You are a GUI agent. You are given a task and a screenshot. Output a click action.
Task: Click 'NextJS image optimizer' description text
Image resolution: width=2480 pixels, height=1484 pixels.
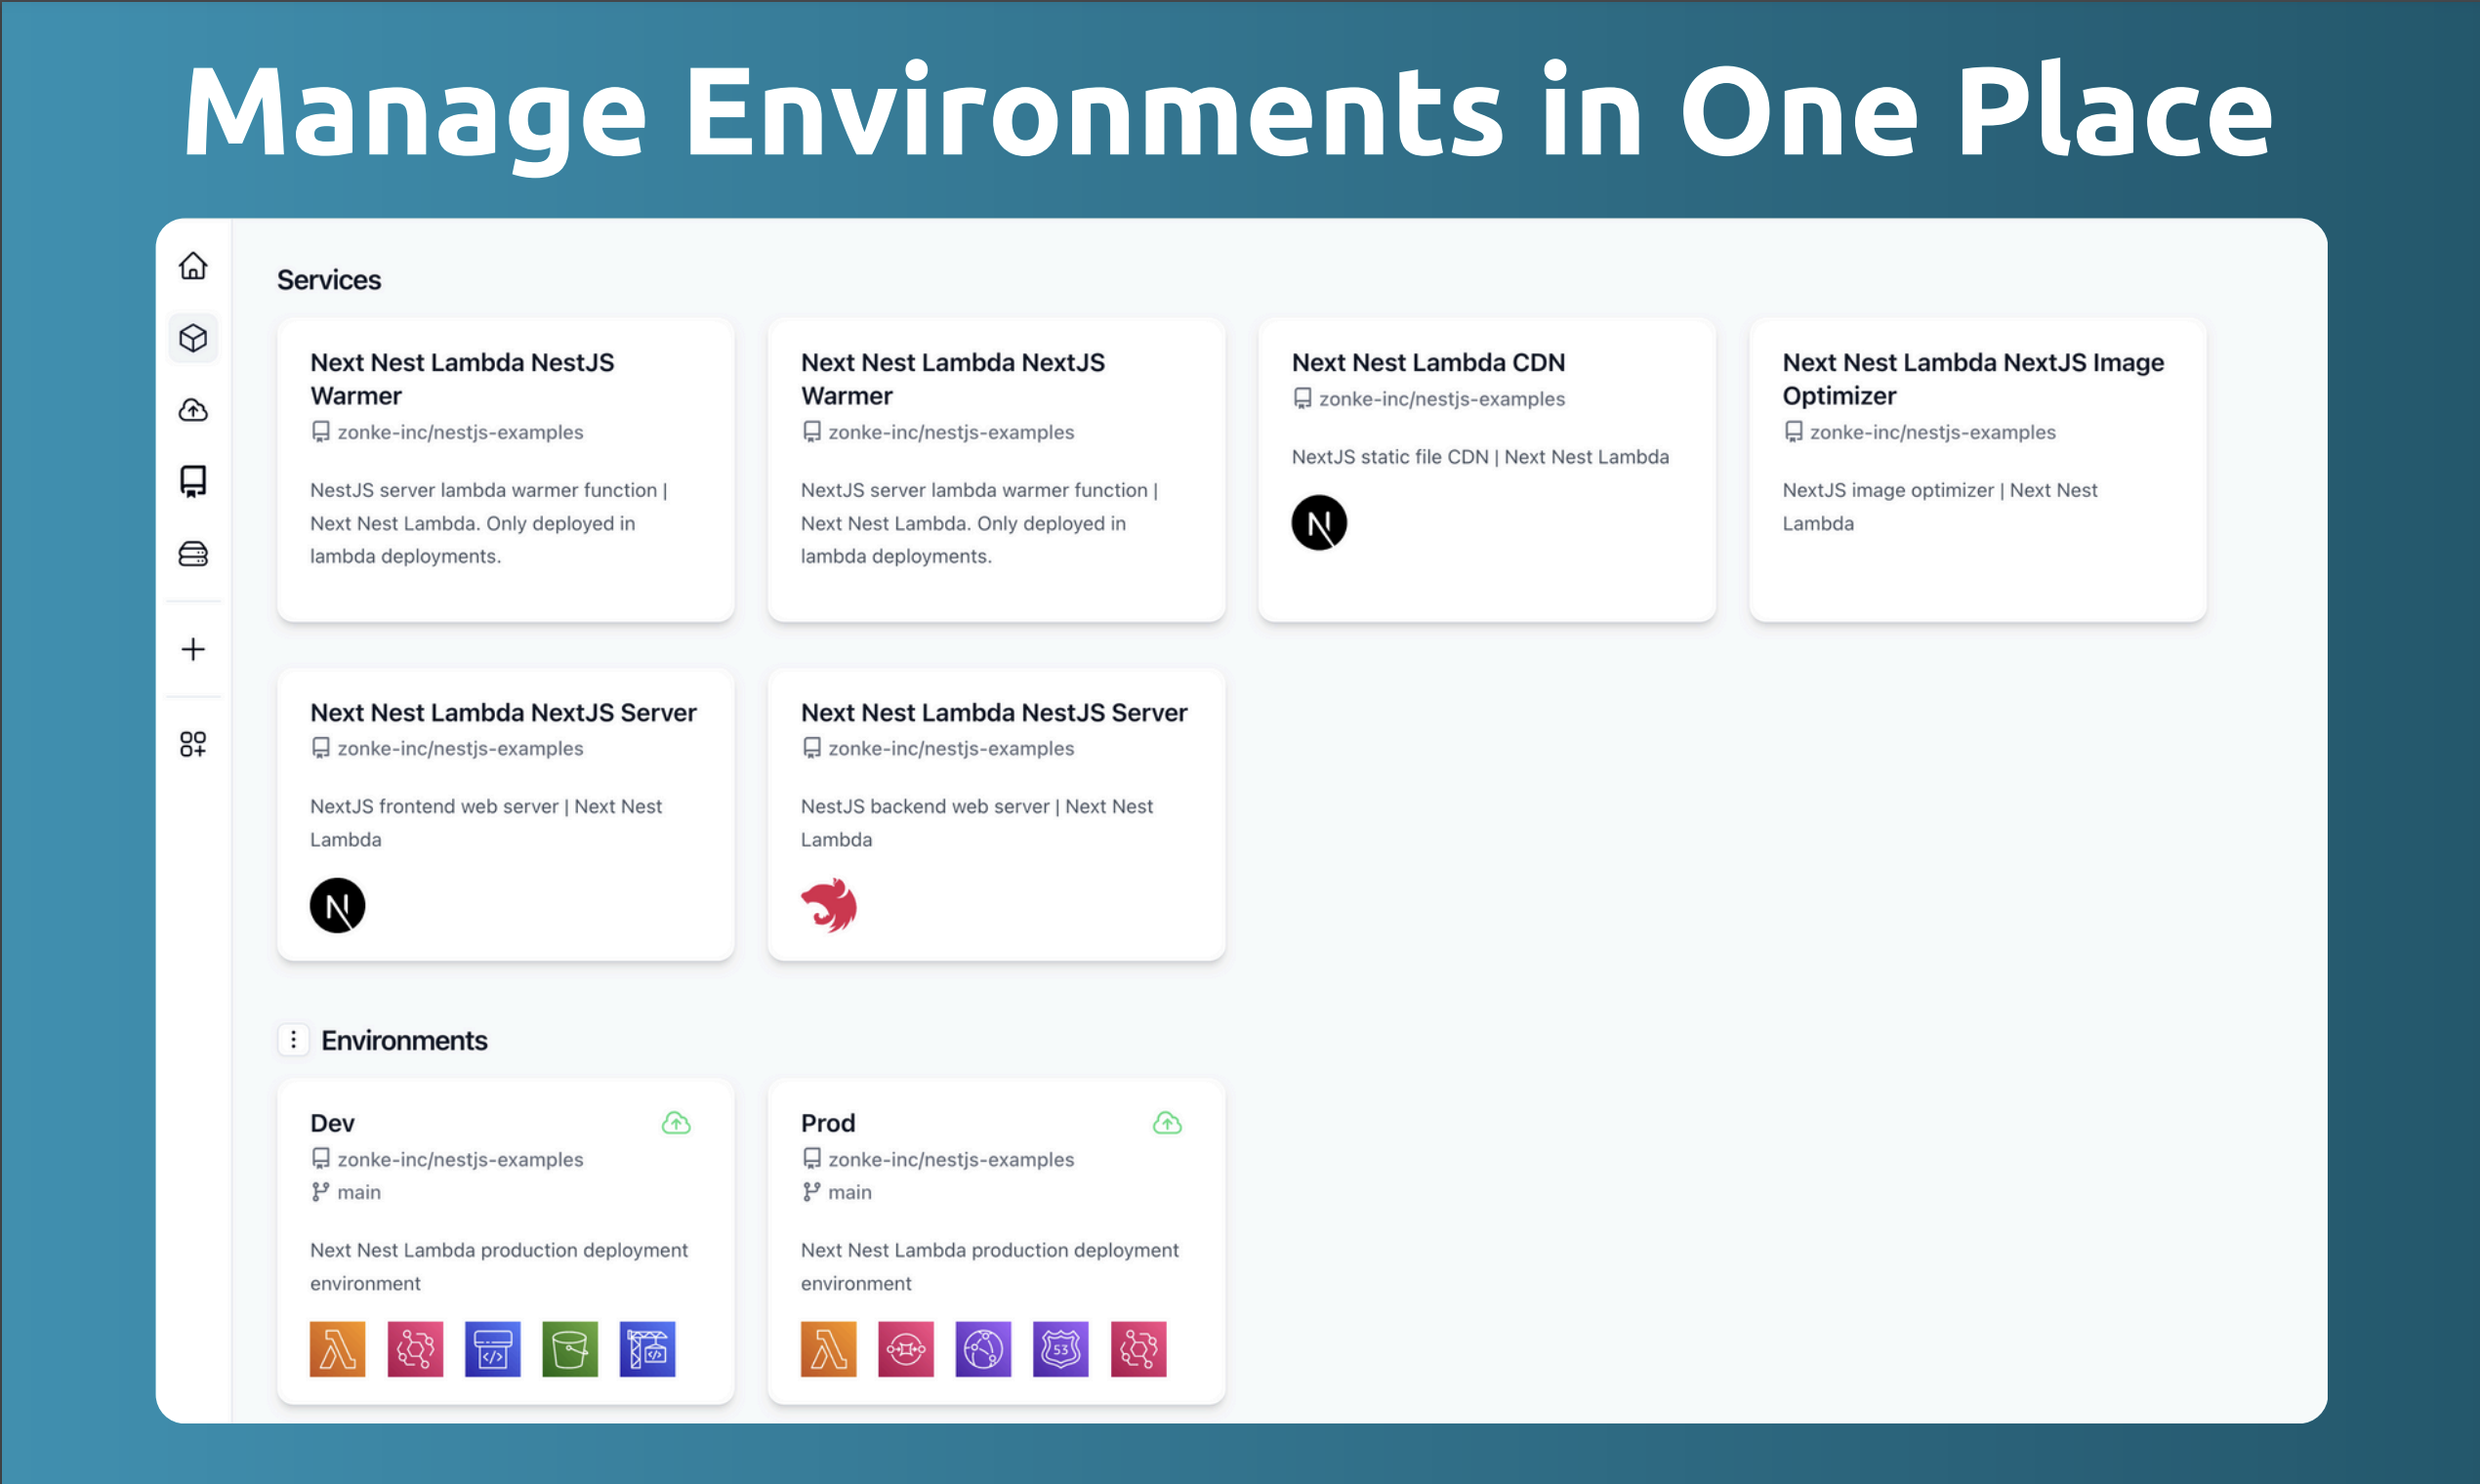(x=1940, y=506)
